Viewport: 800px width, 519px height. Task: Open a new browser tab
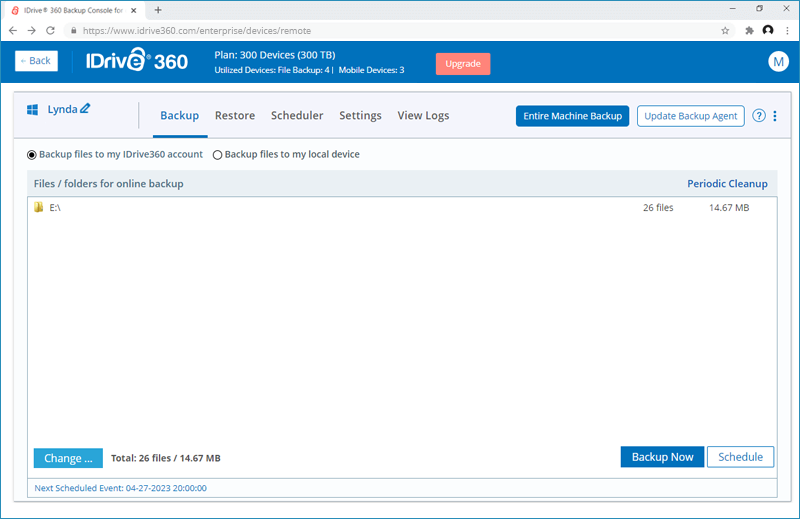point(158,10)
